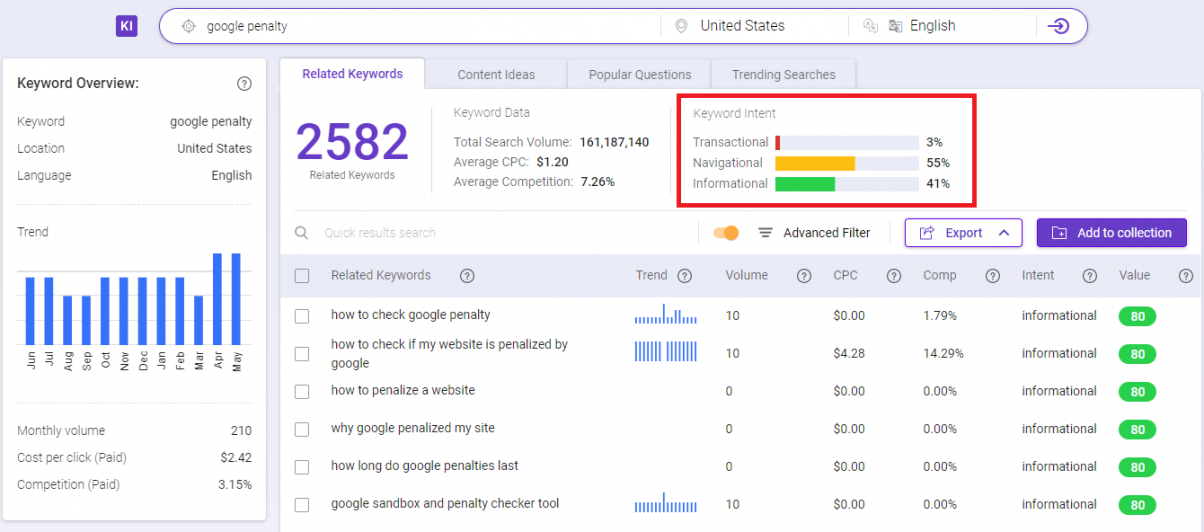Click the help icon next to Trend column

pyautogui.click(x=684, y=276)
